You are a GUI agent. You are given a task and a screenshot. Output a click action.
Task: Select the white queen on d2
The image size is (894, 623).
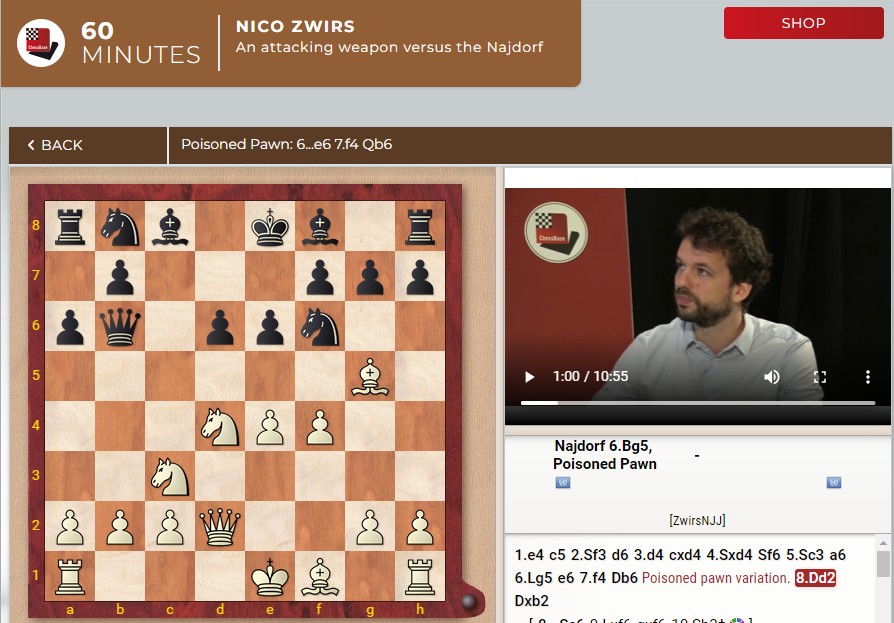pos(220,526)
